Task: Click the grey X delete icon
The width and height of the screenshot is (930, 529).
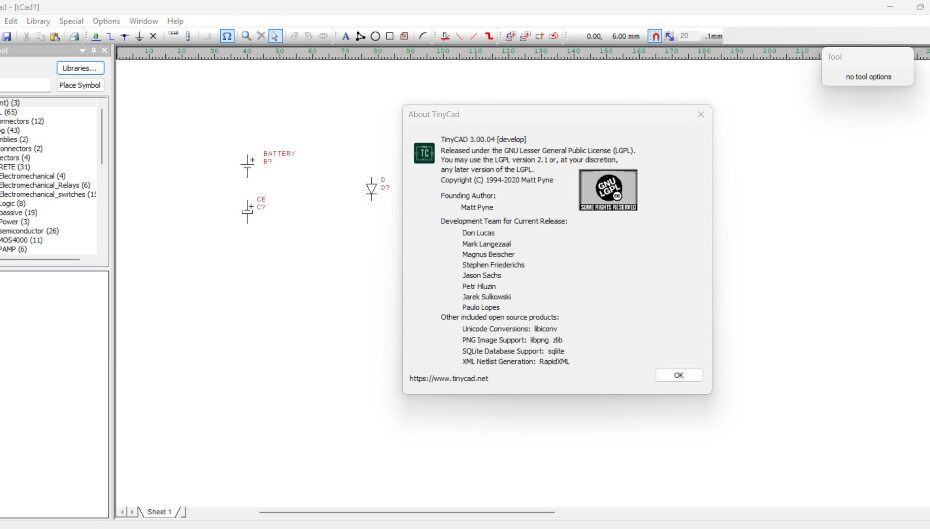Action: [260, 36]
